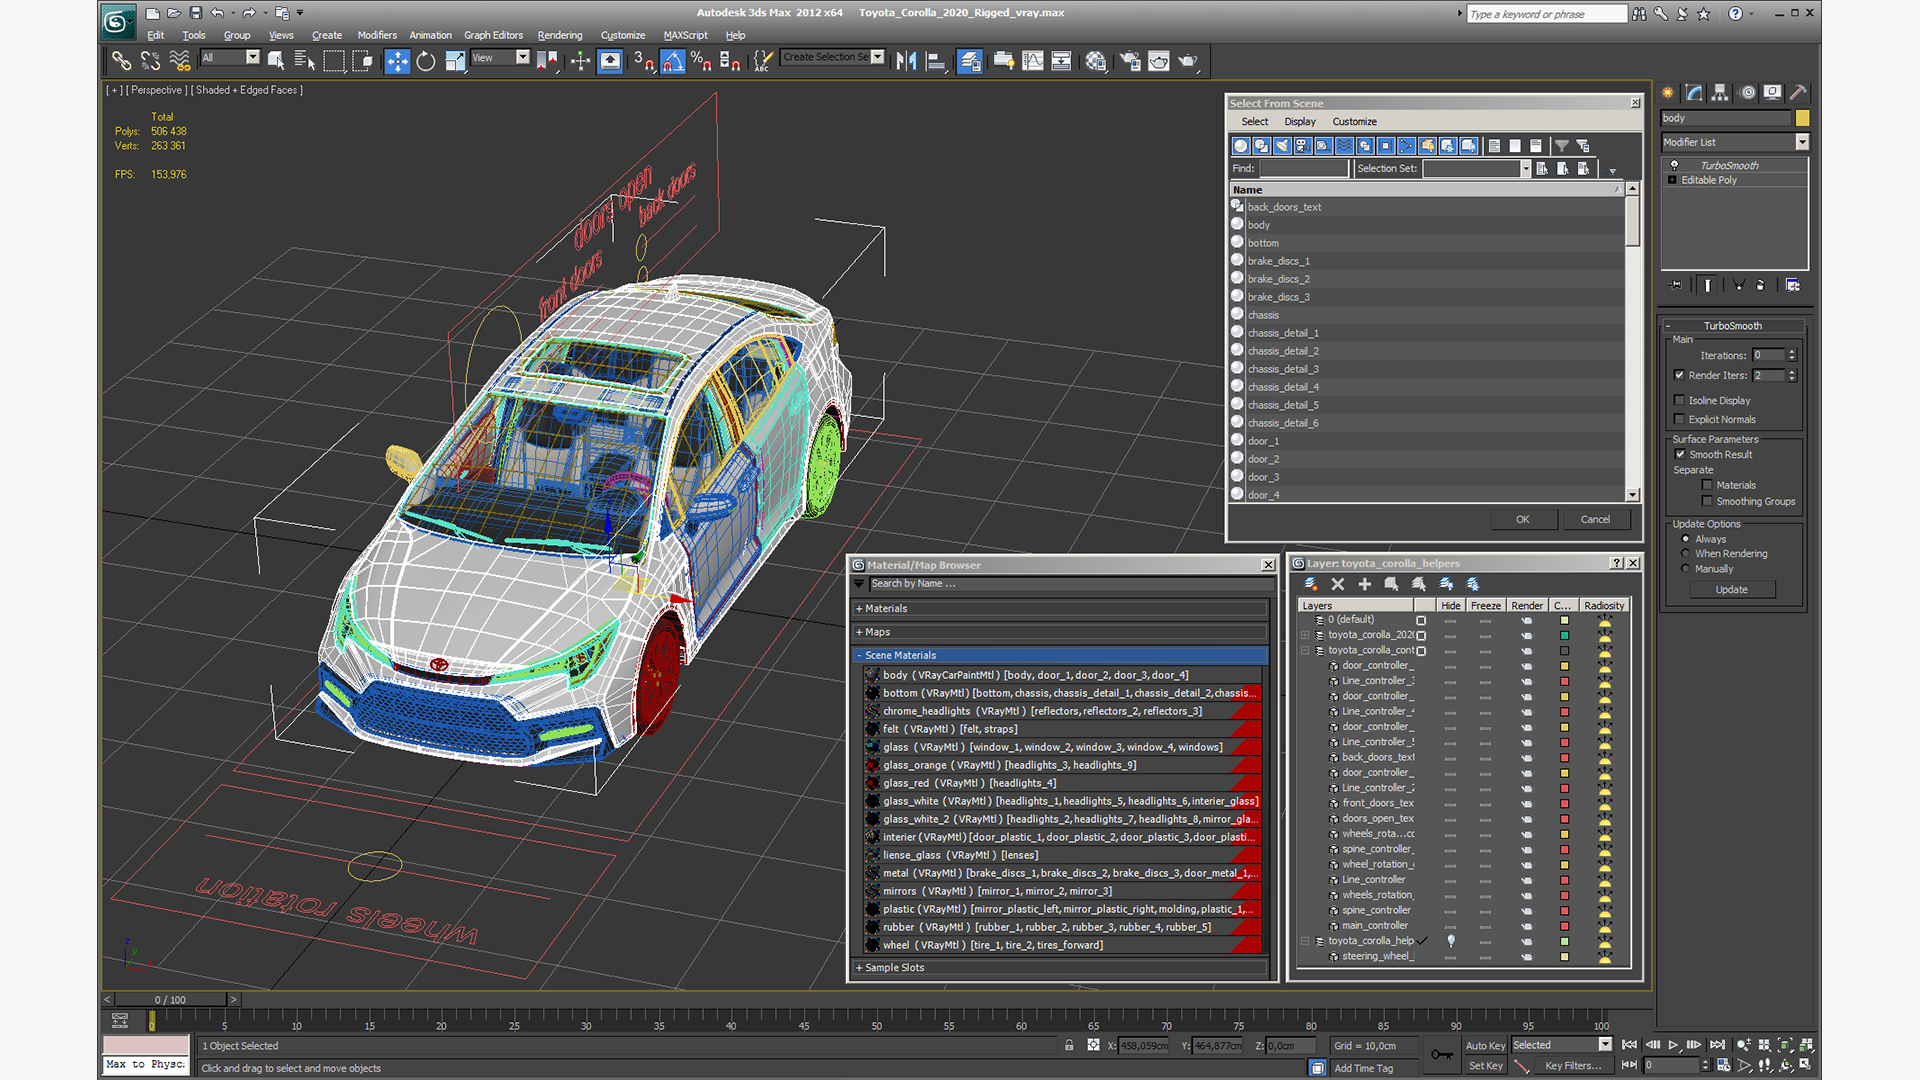Image resolution: width=1920 pixels, height=1080 pixels.
Task: Toggle the Smooth Result checkbox
Action: [1680, 454]
